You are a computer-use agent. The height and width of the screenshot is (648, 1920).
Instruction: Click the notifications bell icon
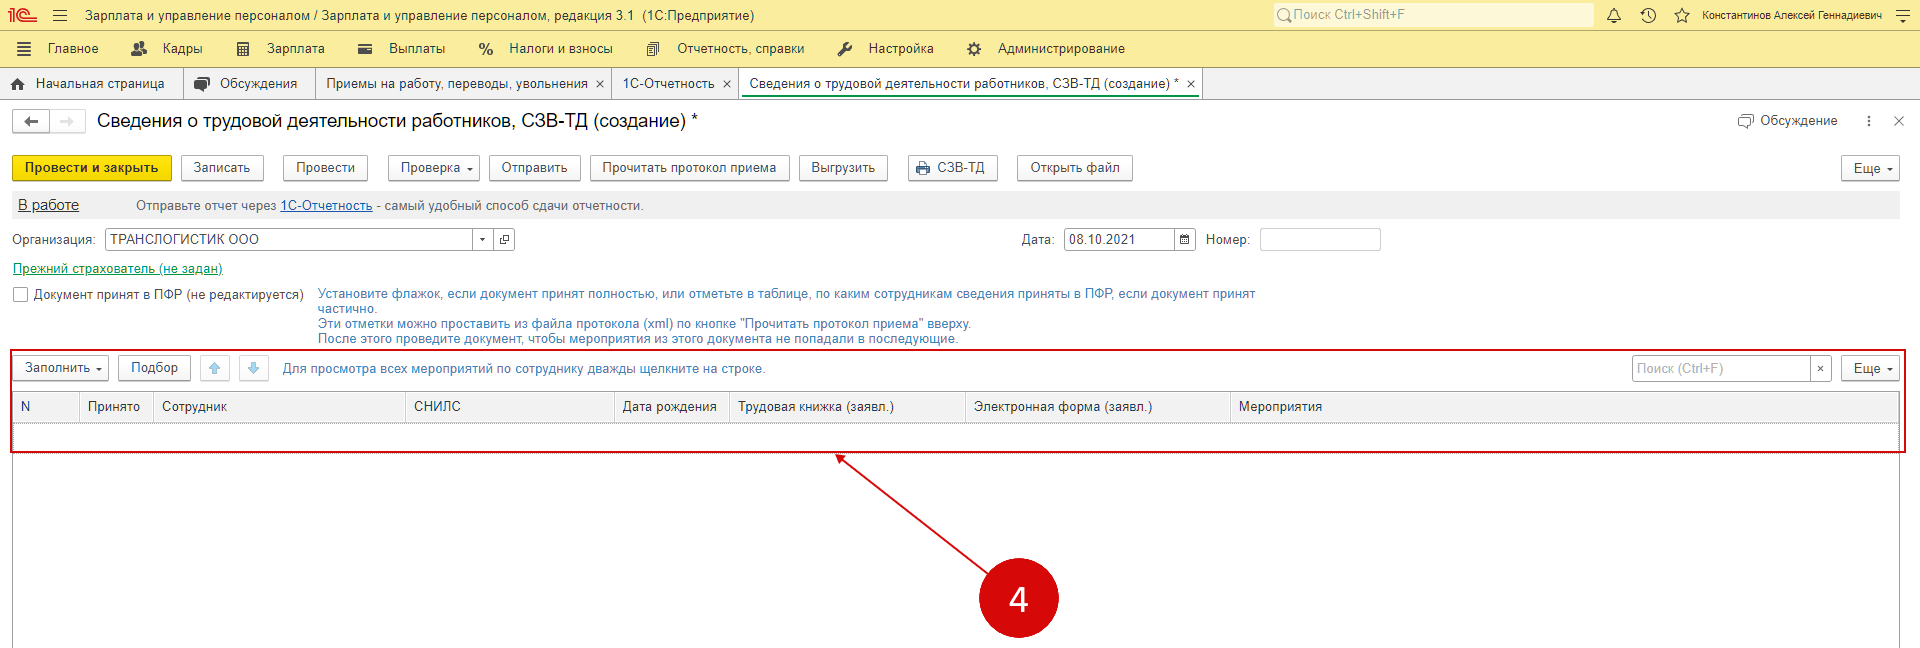(1614, 15)
